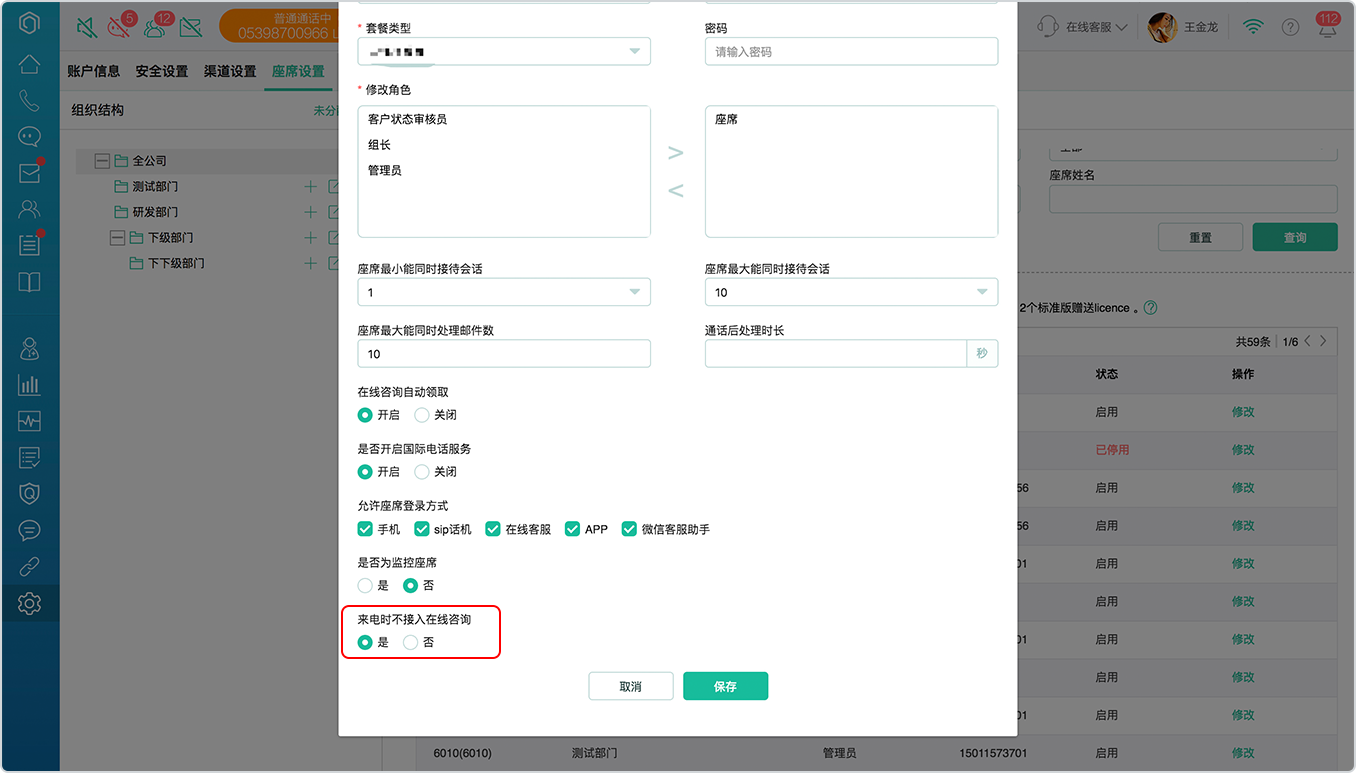Open the message lines bubble sidebar icon

[29, 530]
